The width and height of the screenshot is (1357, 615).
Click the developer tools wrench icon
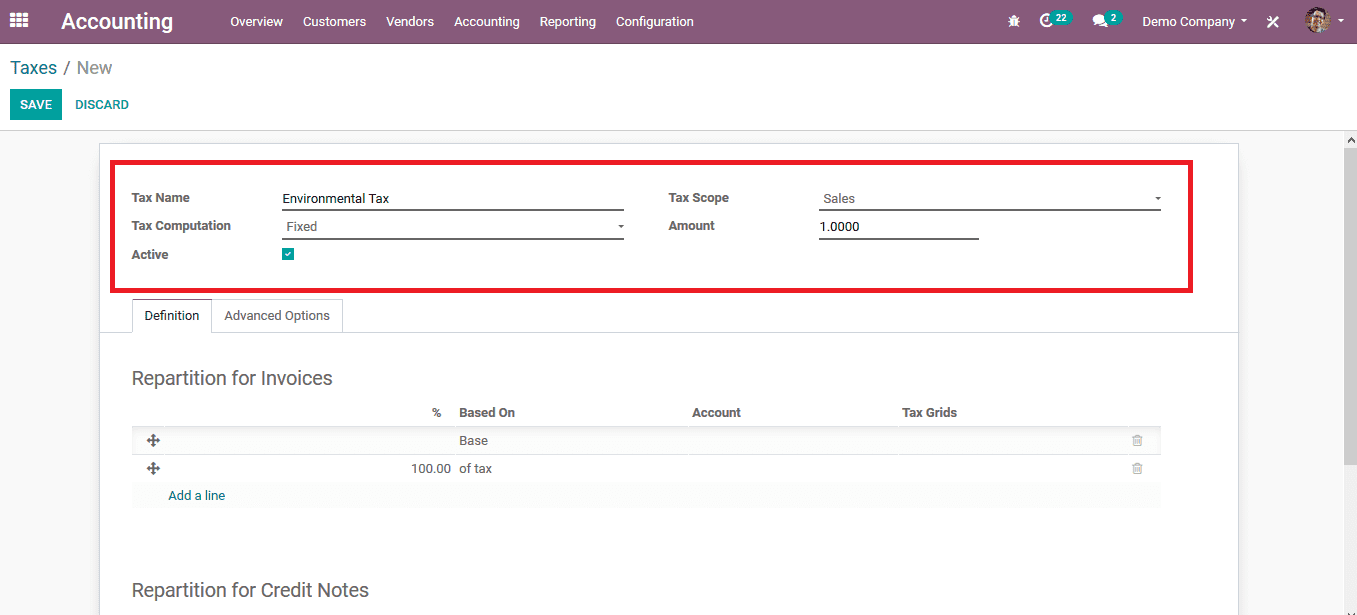[1273, 21]
